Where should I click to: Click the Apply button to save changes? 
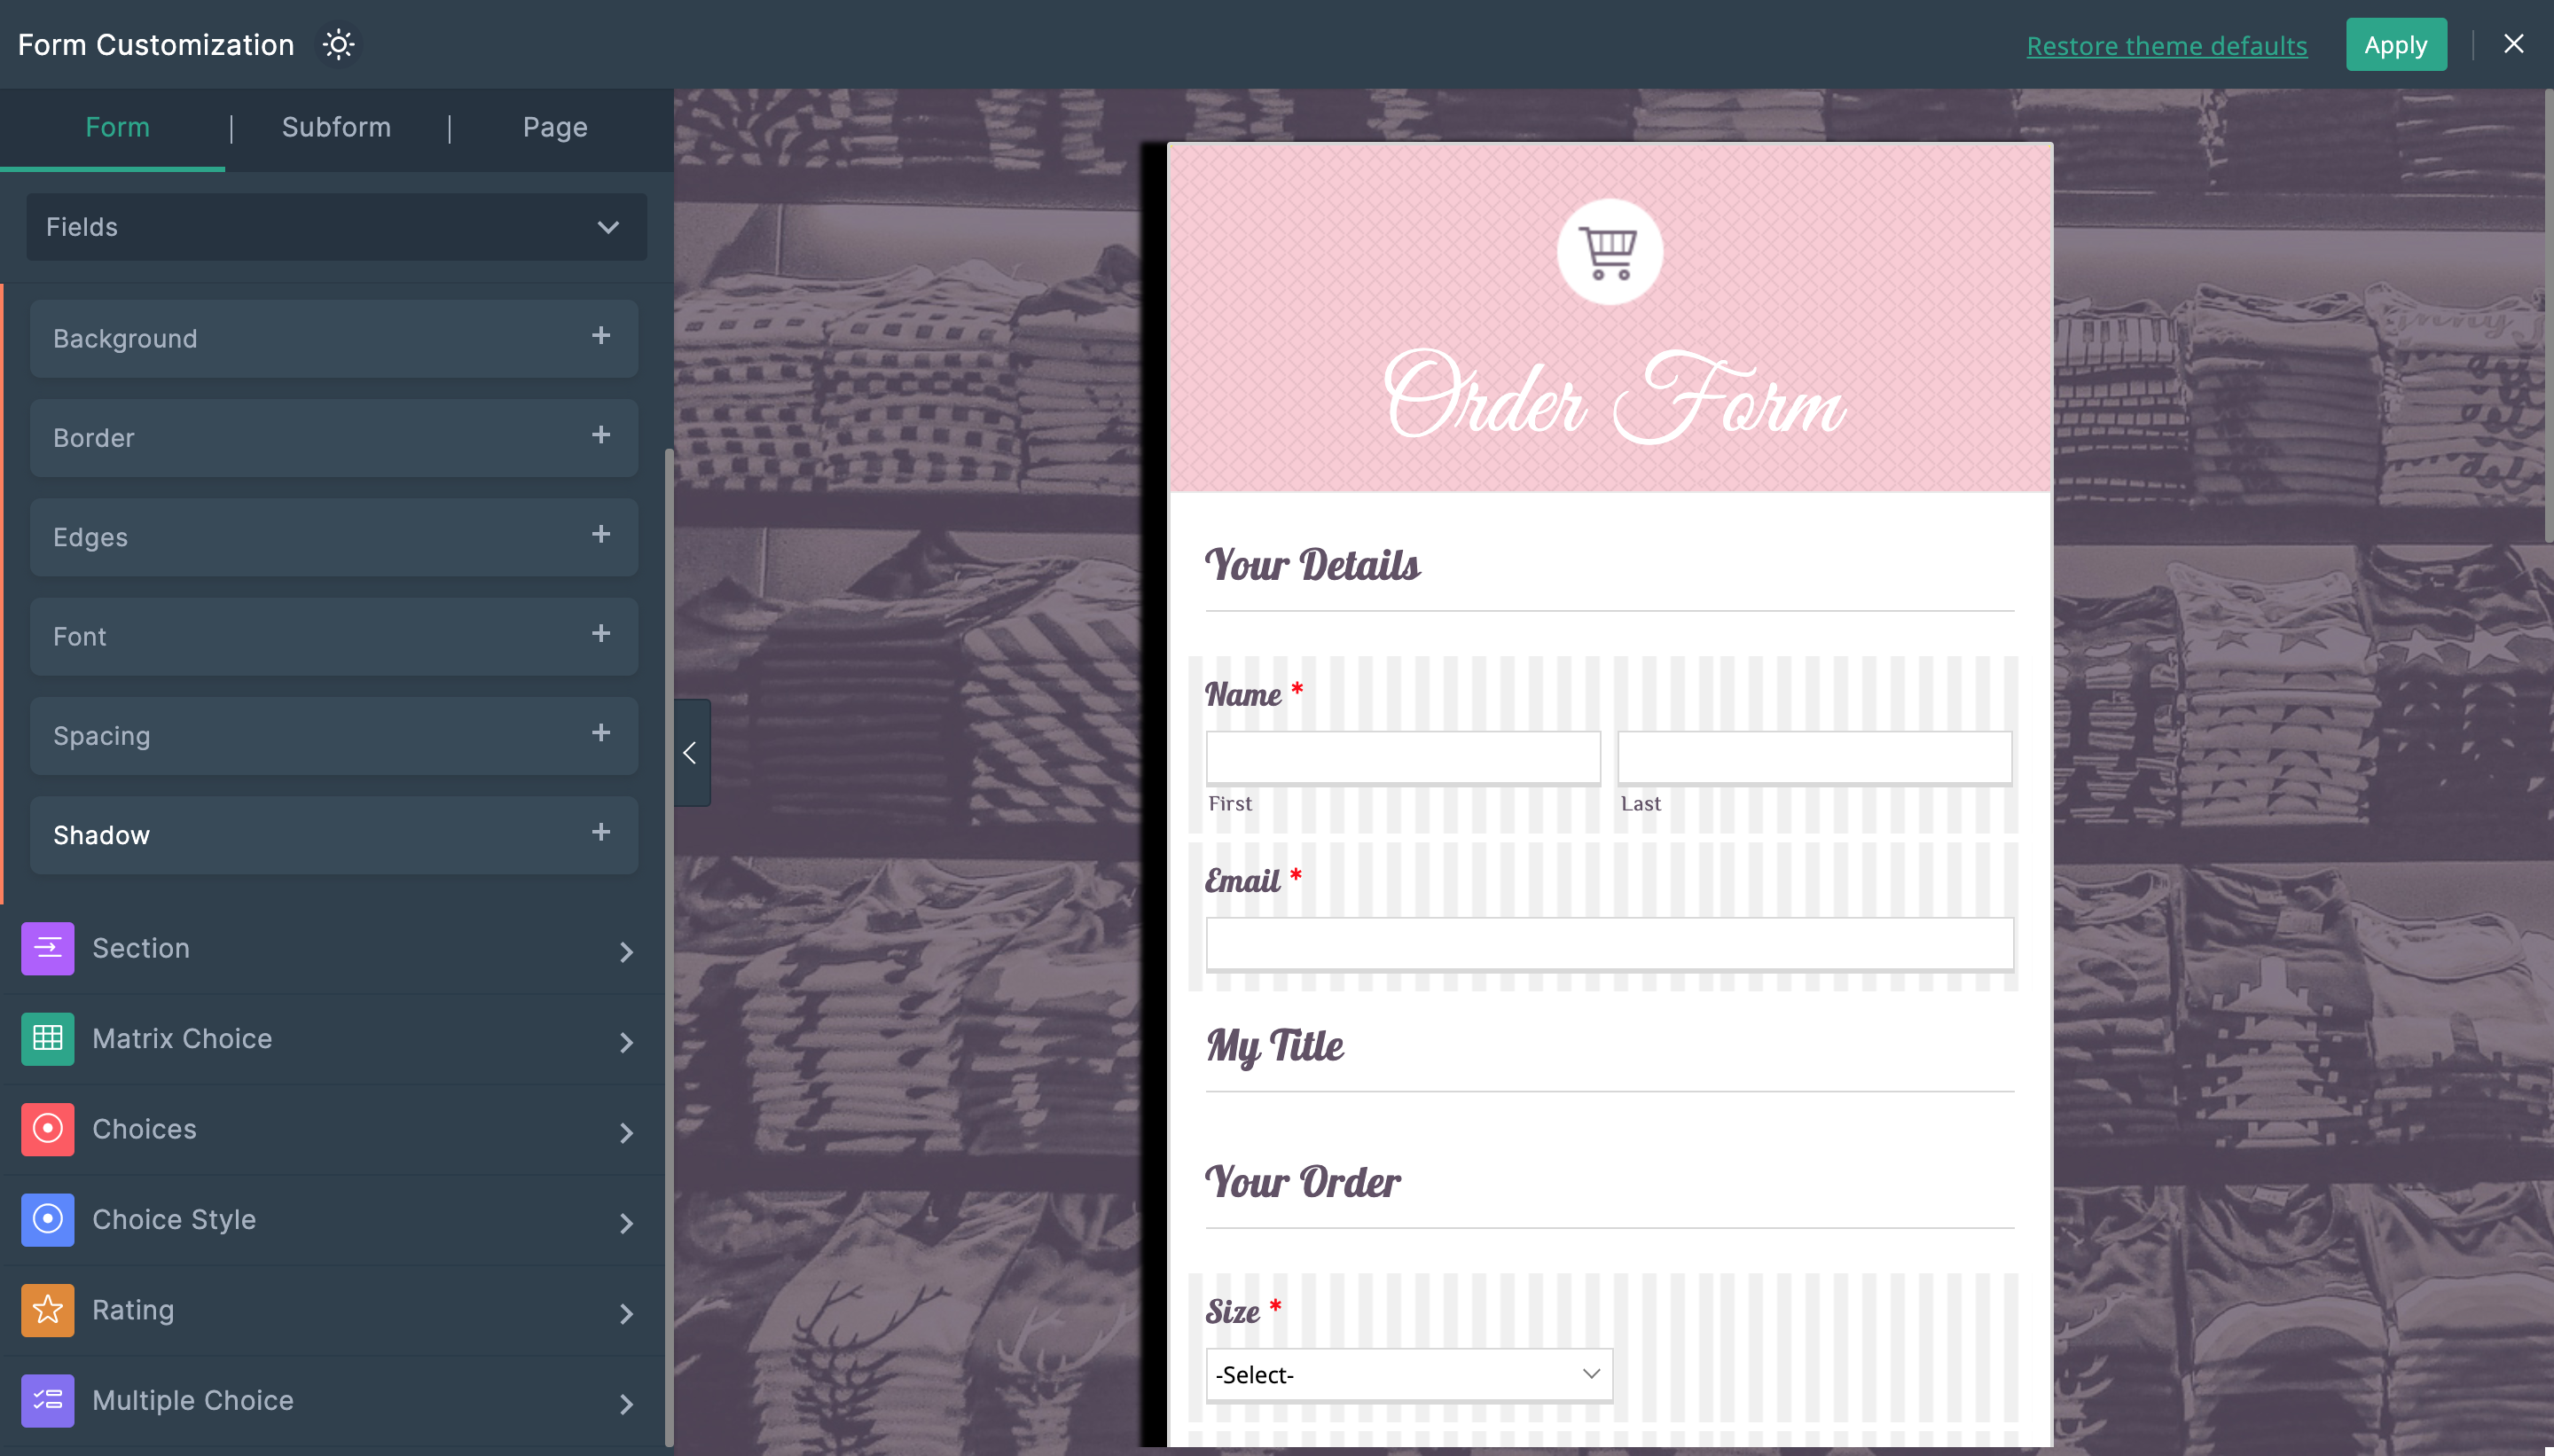(2394, 42)
